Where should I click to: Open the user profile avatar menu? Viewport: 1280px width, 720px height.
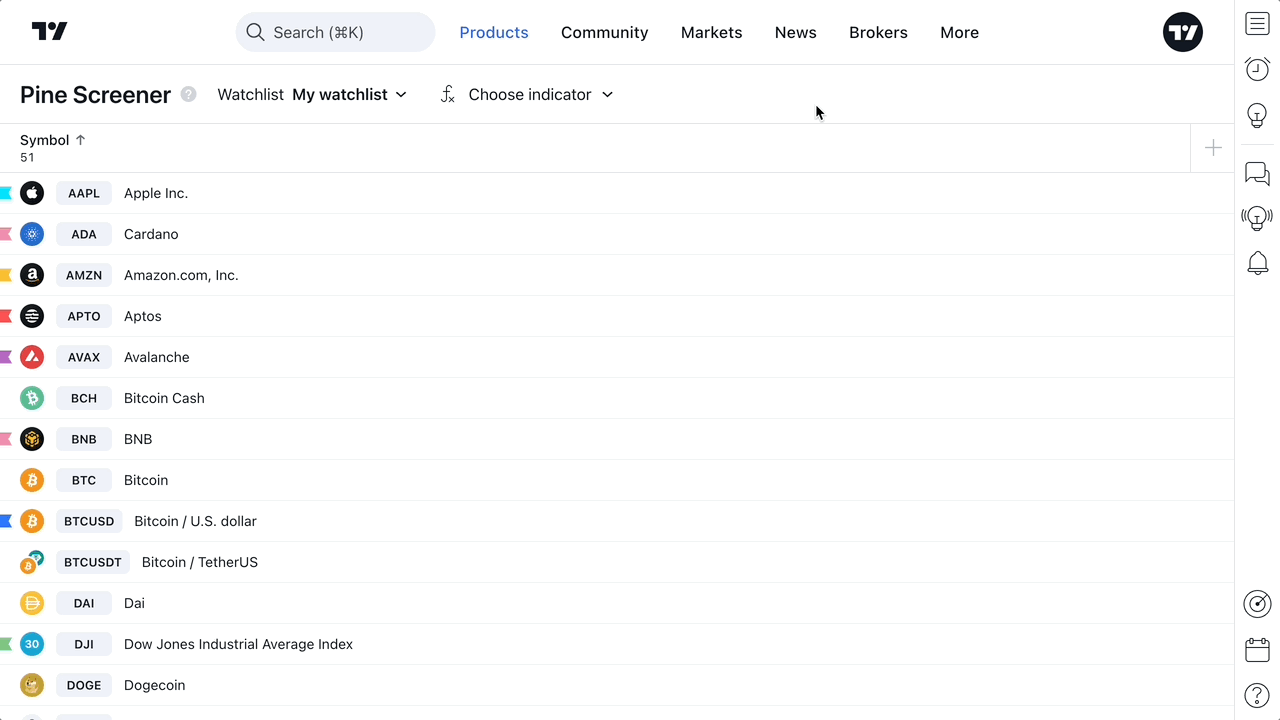point(1183,32)
